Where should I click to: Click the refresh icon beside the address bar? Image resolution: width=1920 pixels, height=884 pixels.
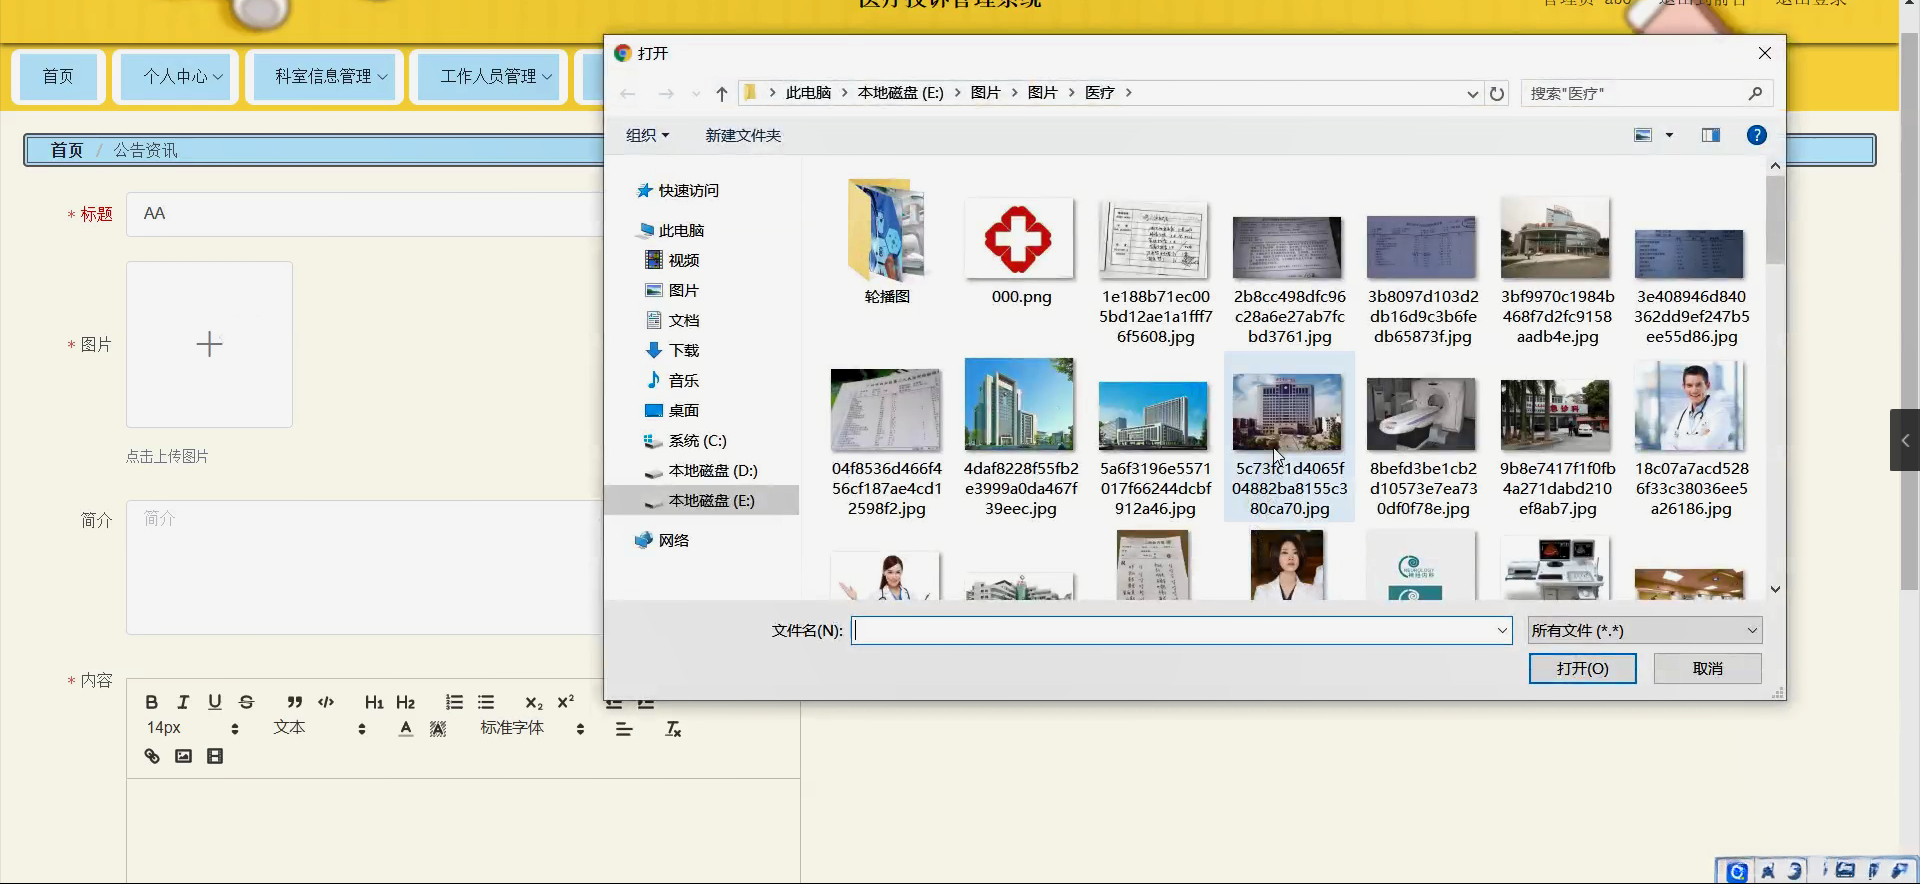tap(1497, 94)
